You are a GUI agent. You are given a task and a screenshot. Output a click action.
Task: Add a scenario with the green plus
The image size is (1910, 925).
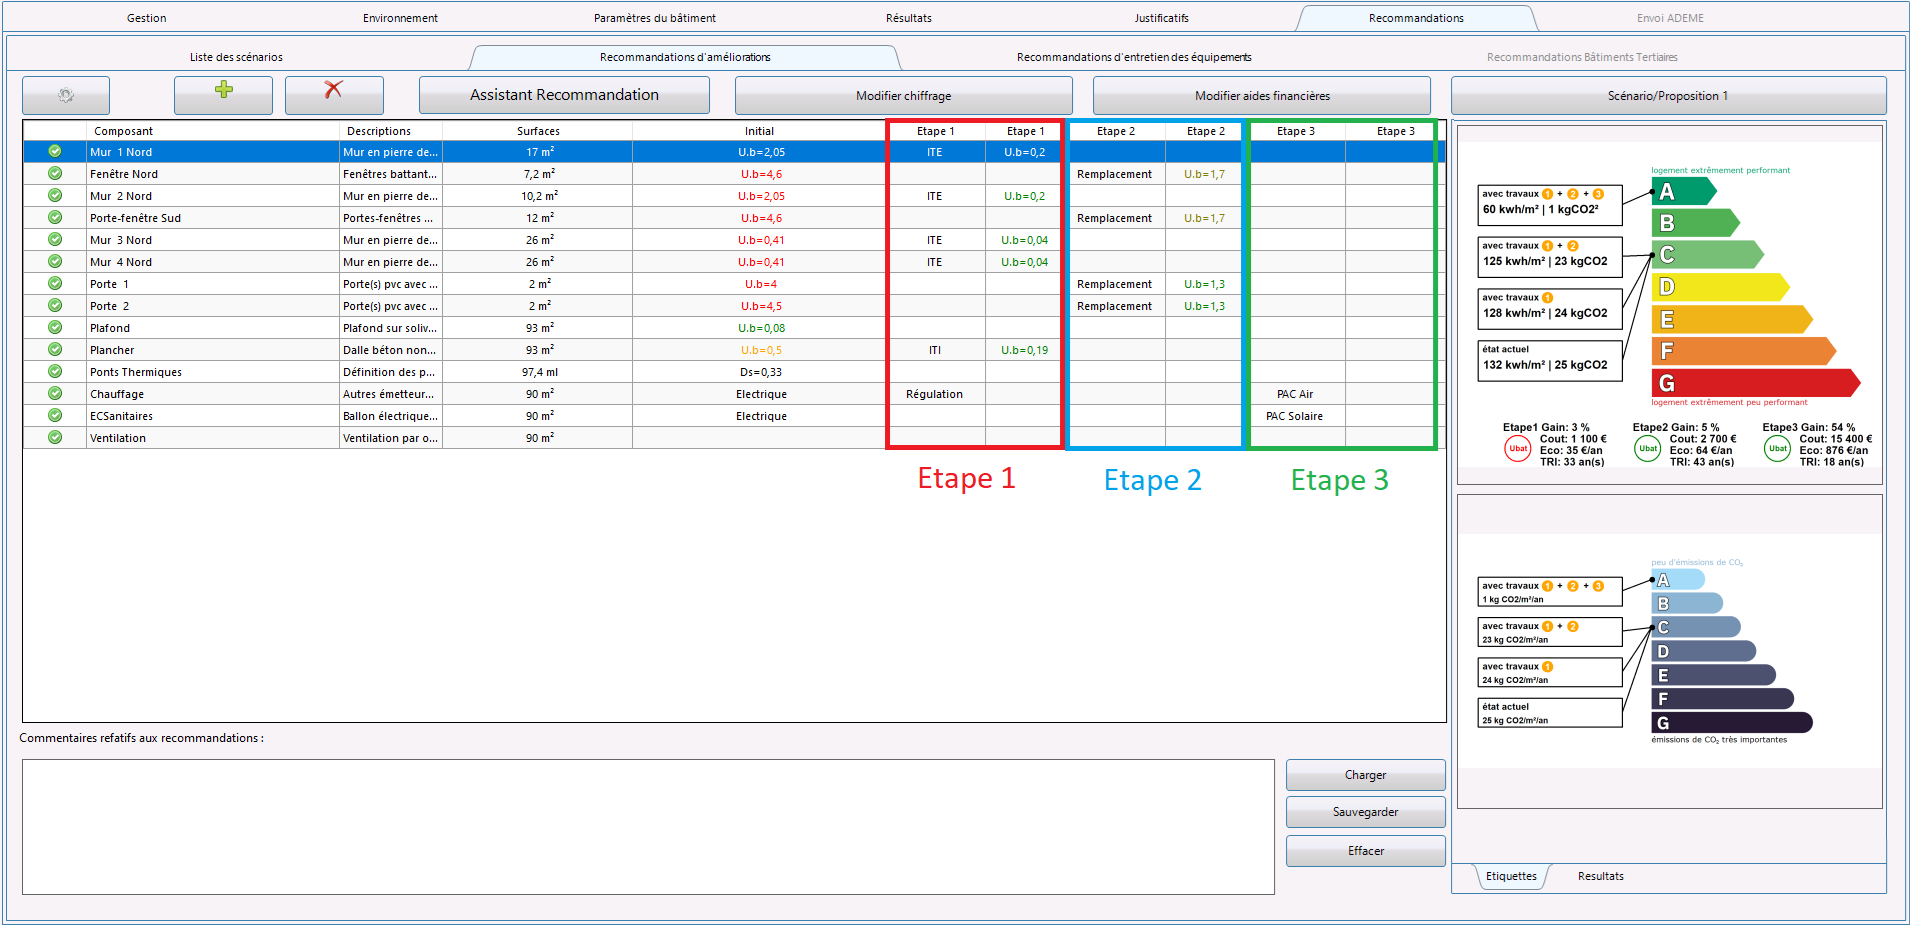[223, 95]
